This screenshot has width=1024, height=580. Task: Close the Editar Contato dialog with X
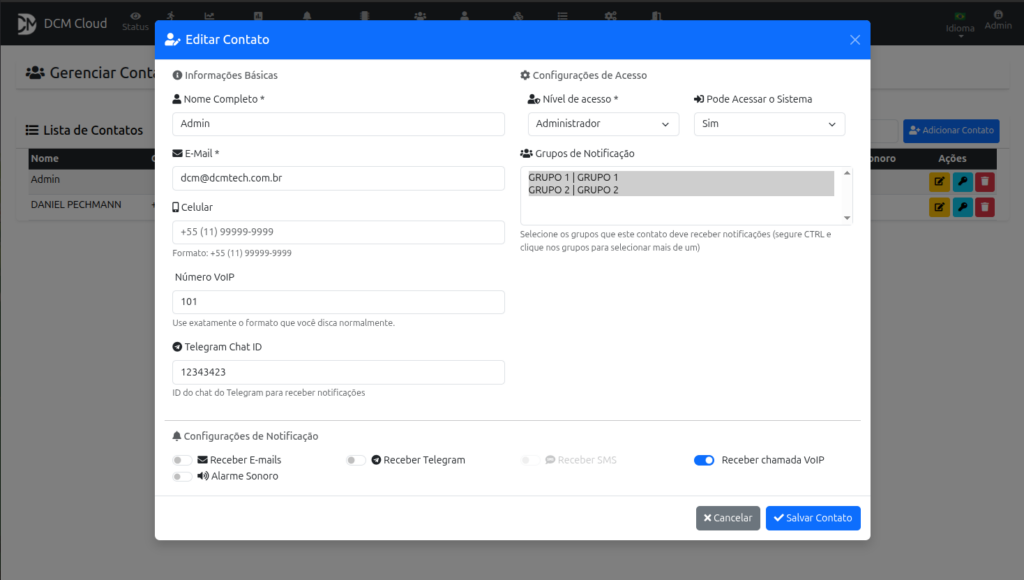point(854,40)
